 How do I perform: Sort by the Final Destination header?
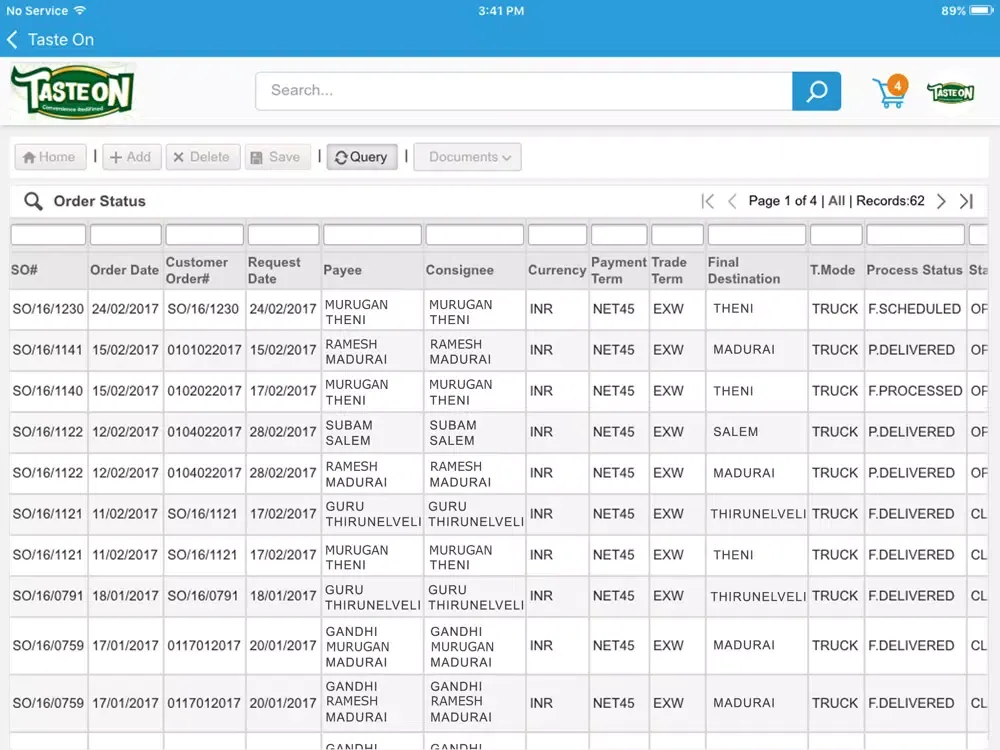tap(744, 270)
